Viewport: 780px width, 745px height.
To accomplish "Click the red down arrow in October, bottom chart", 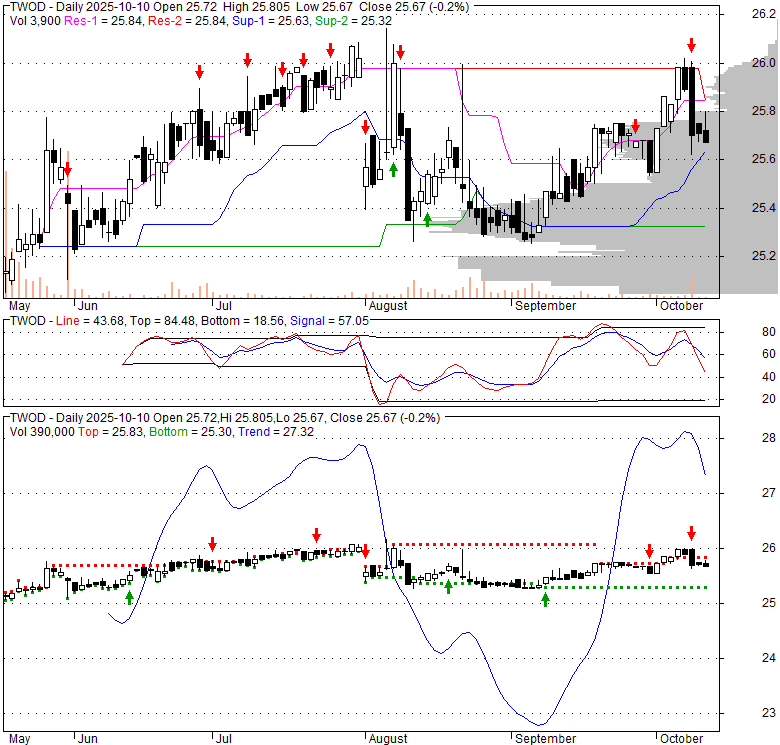I will pyautogui.click(x=691, y=533).
